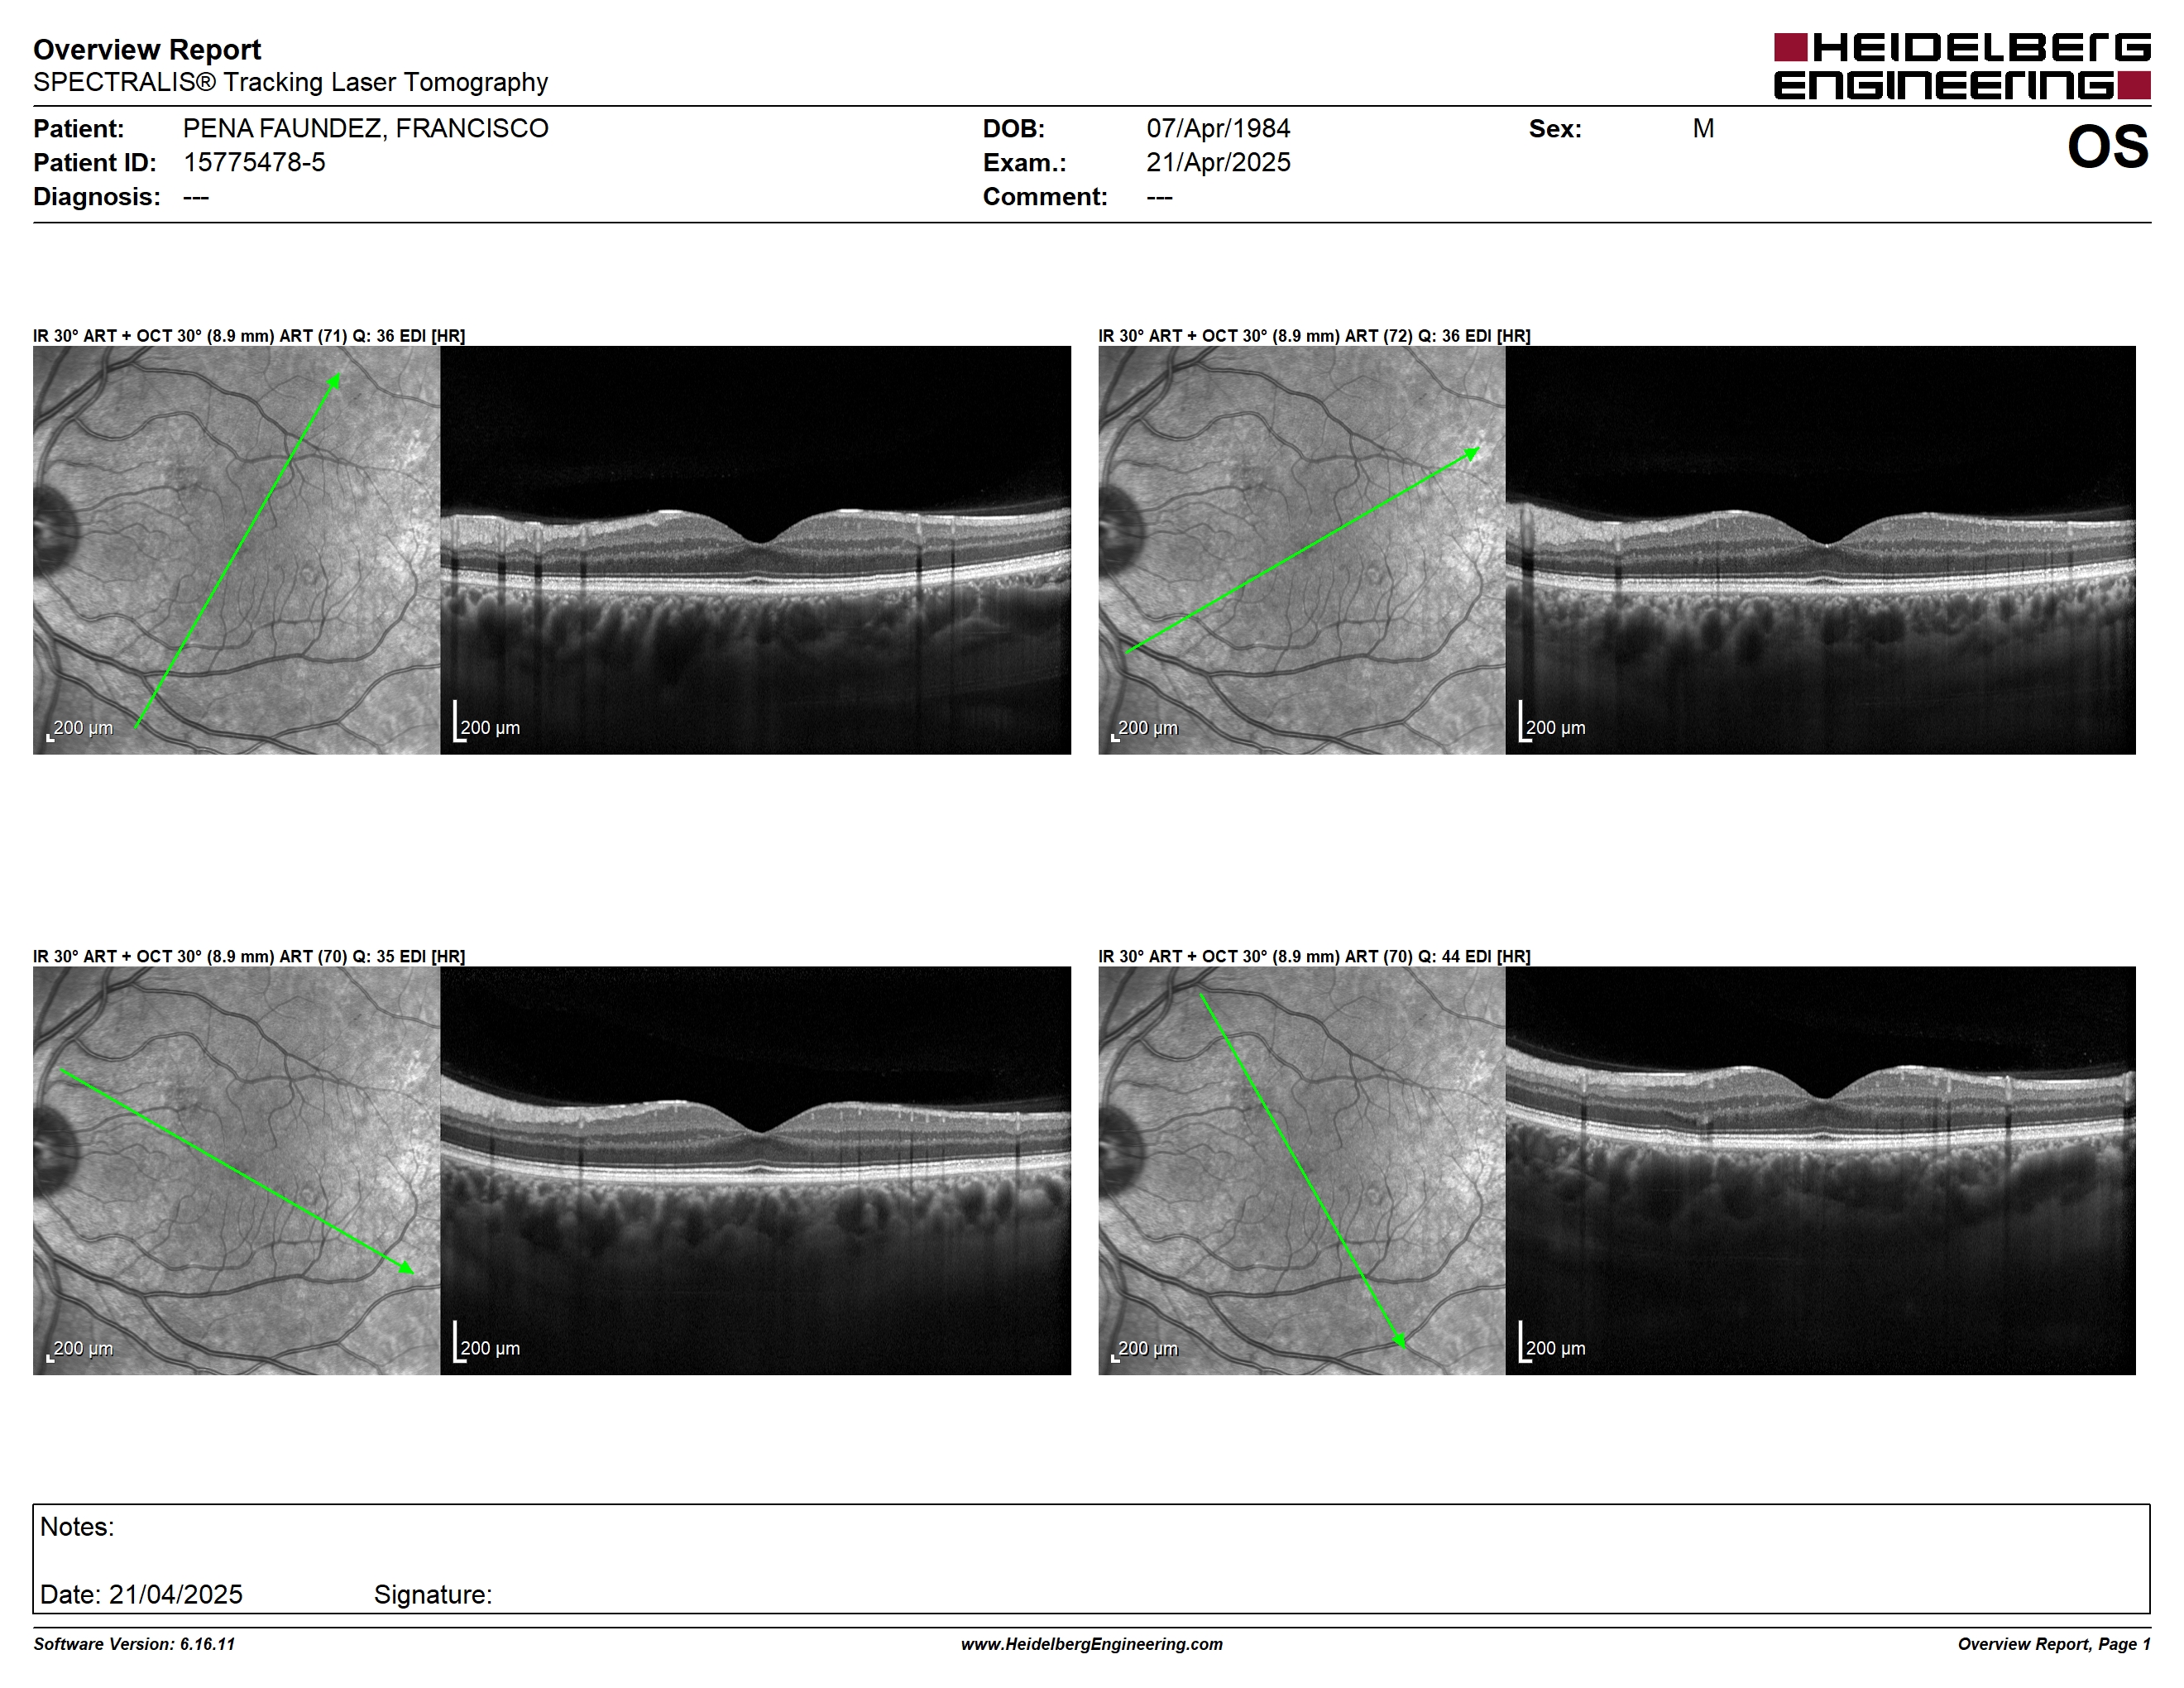Click the ART (71) Q: 36 scan caption
Viewport: 2184px width, 1688px height.
point(249,336)
